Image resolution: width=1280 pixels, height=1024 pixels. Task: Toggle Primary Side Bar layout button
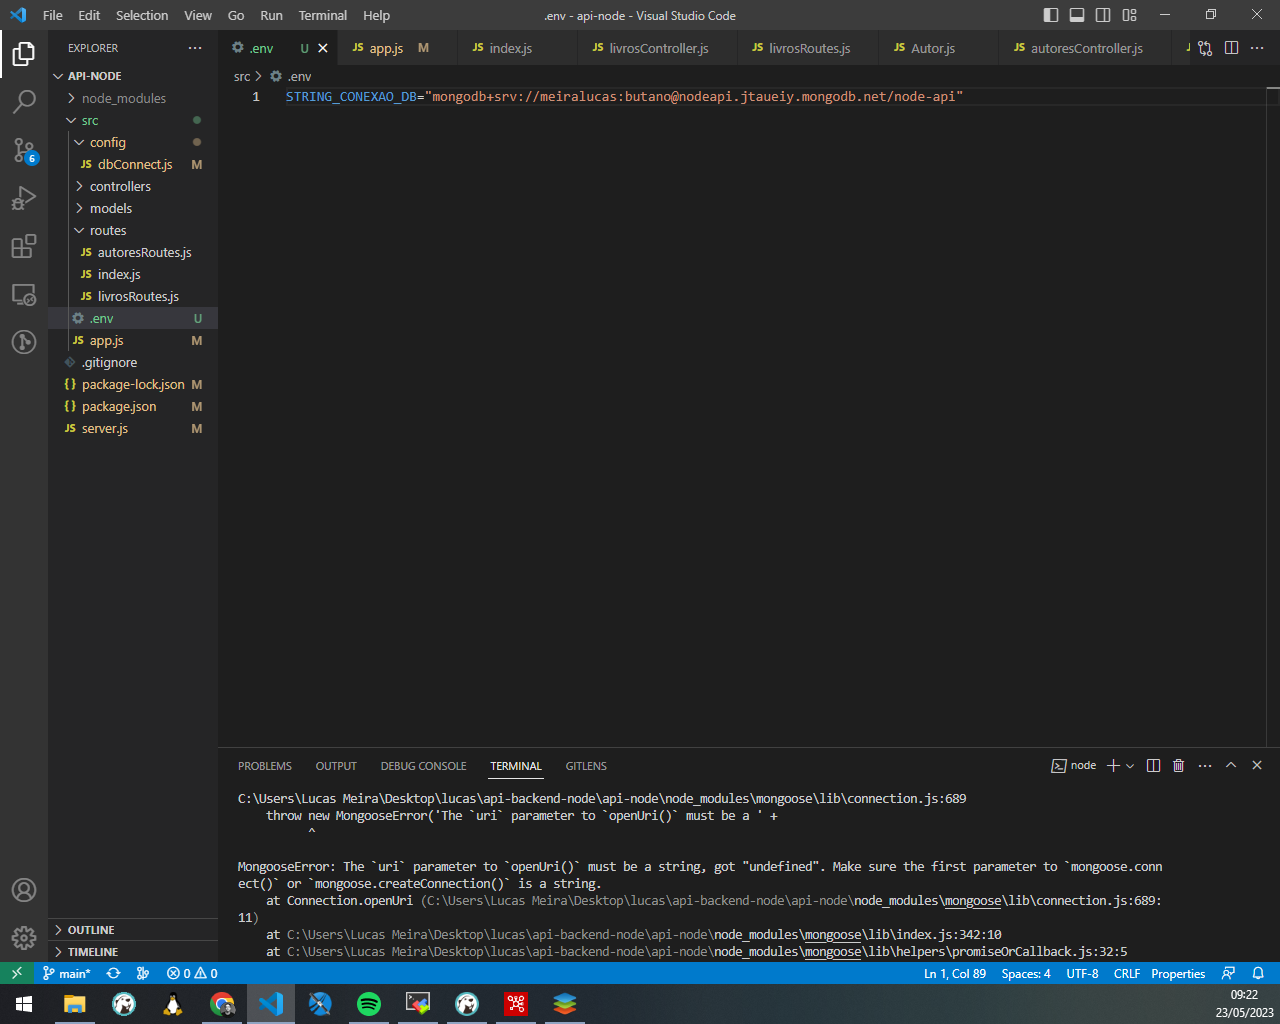[x=1051, y=15]
